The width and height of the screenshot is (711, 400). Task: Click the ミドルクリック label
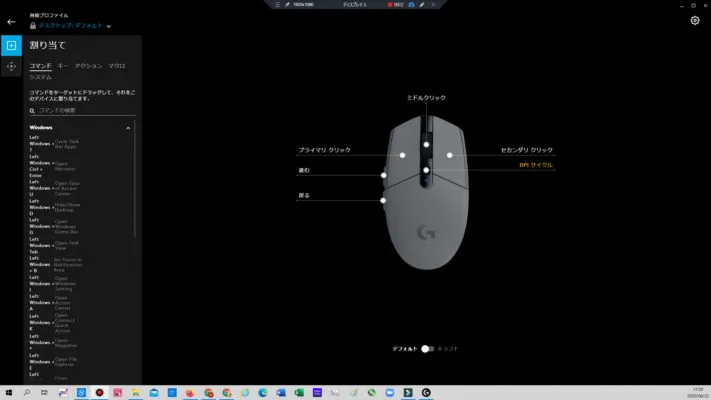point(426,98)
